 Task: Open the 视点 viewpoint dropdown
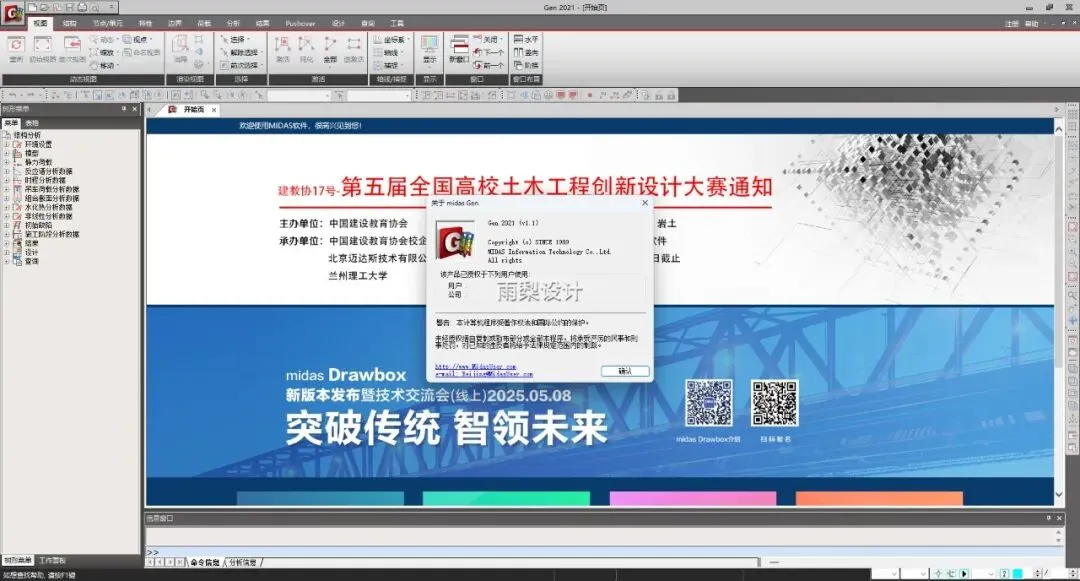[x=137, y=39]
